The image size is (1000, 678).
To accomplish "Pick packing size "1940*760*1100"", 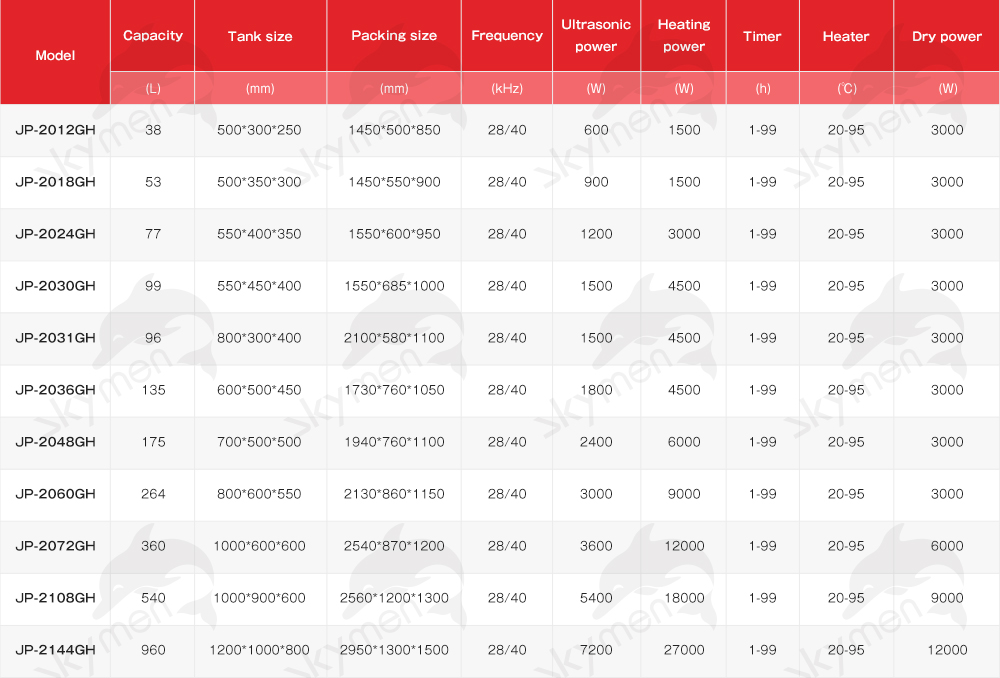I will pos(394,442).
